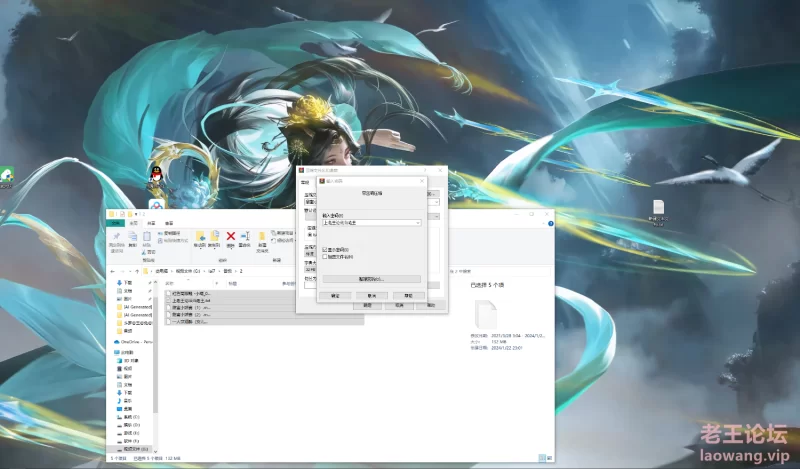
Task: Select the green icon at desktop left edge
Action: pyautogui.click(x=6, y=176)
